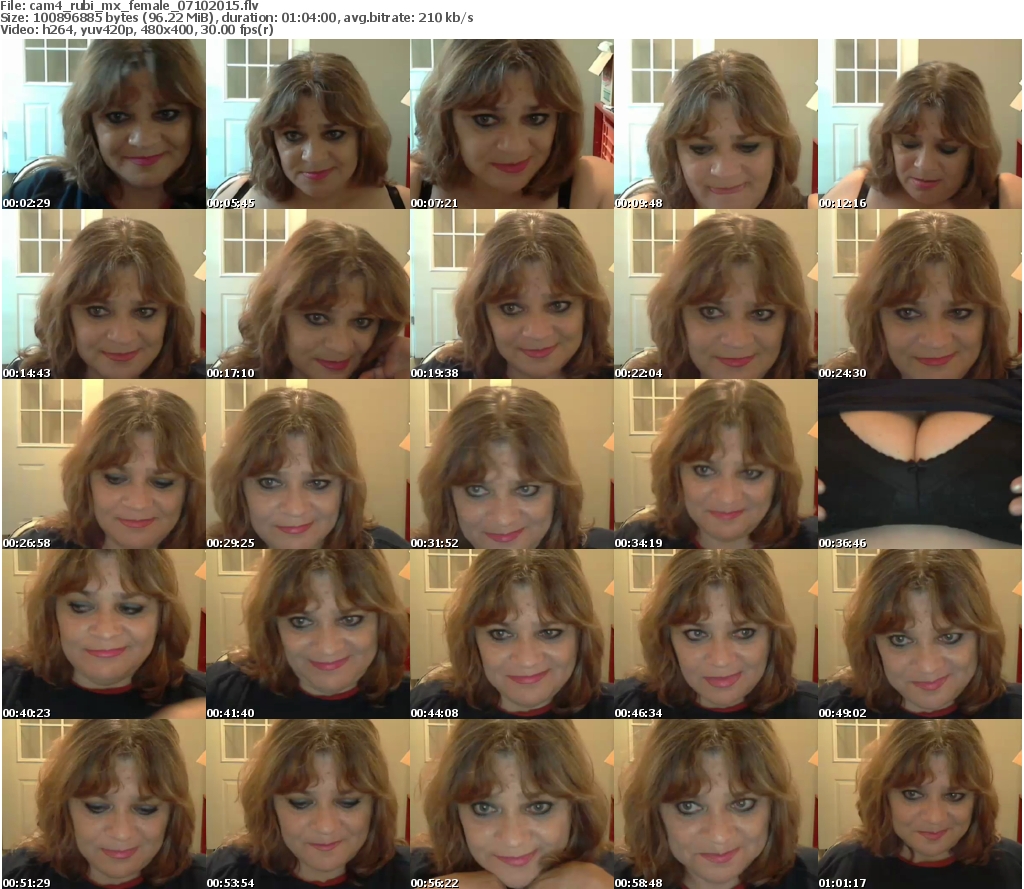Open the frame timestamped 00:05:45
Image resolution: width=1024 pixels, height=889 pixels.
coord(308,124)
